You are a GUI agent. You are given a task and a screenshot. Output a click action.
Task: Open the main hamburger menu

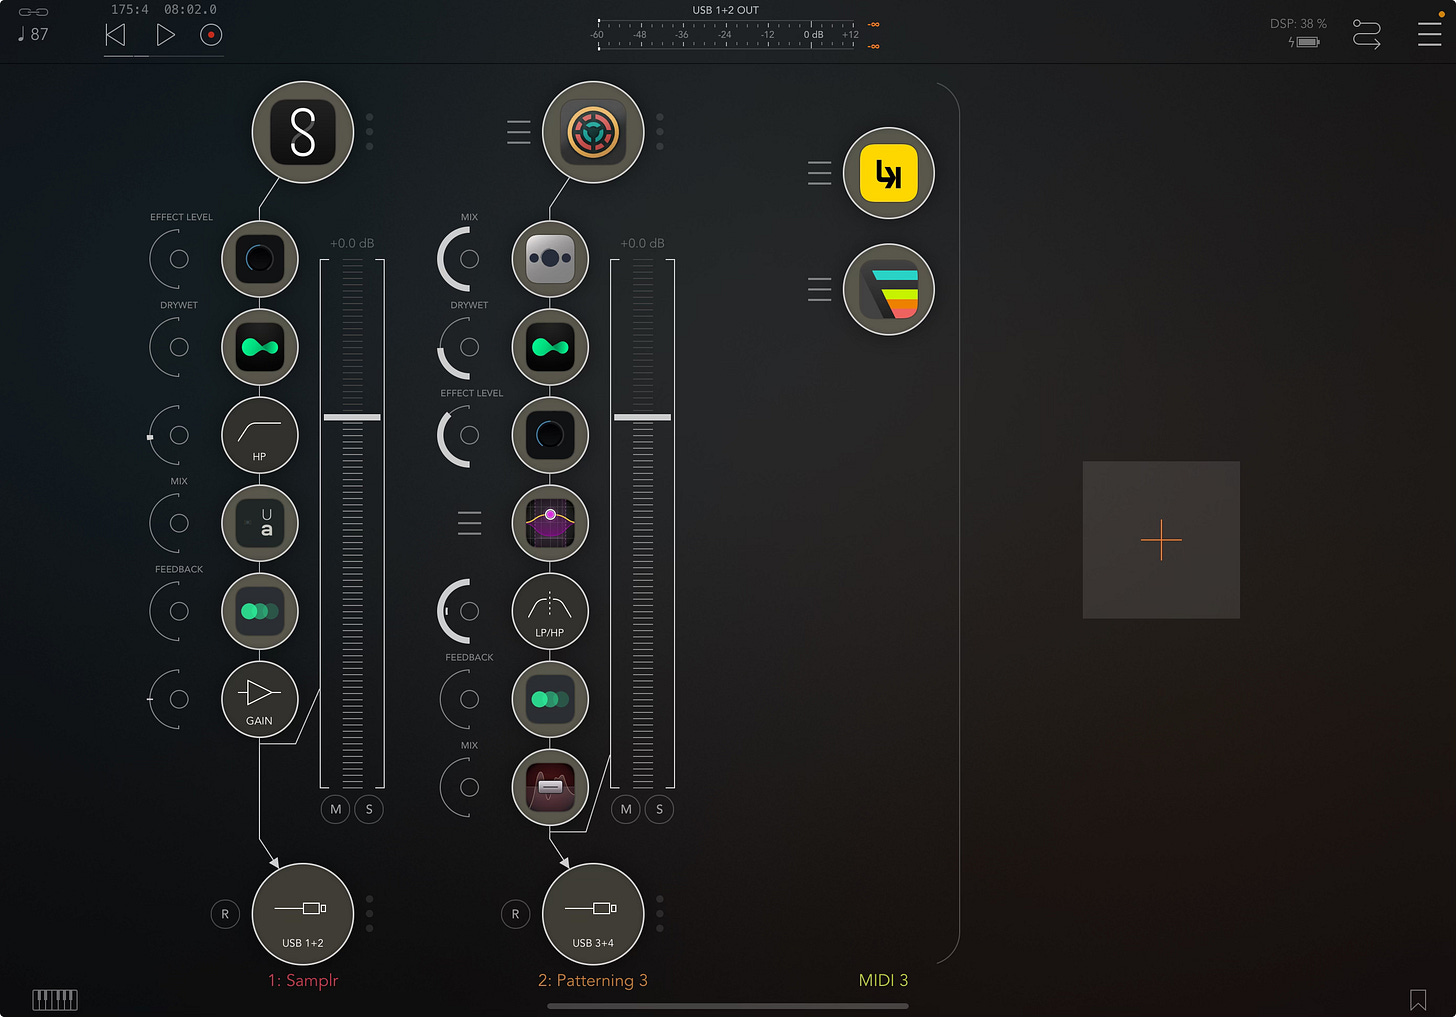pyautogui.click(x=1430, y=33)
